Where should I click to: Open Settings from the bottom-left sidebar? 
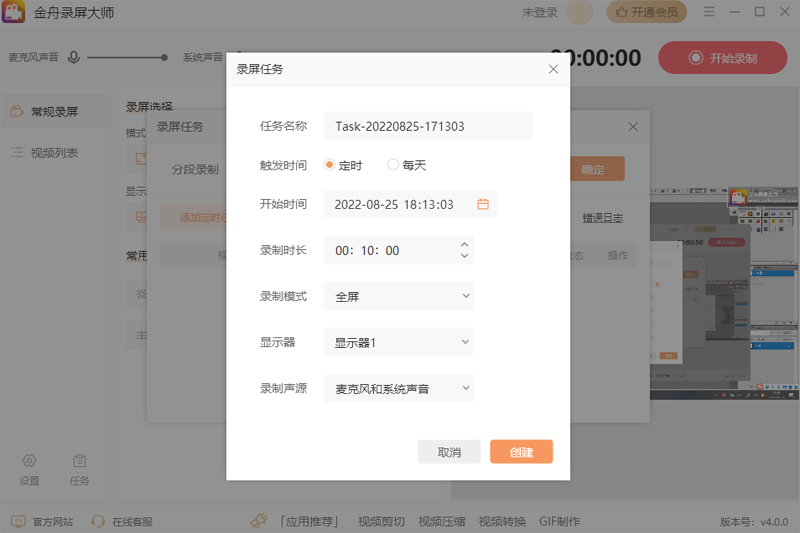point(29,470)
